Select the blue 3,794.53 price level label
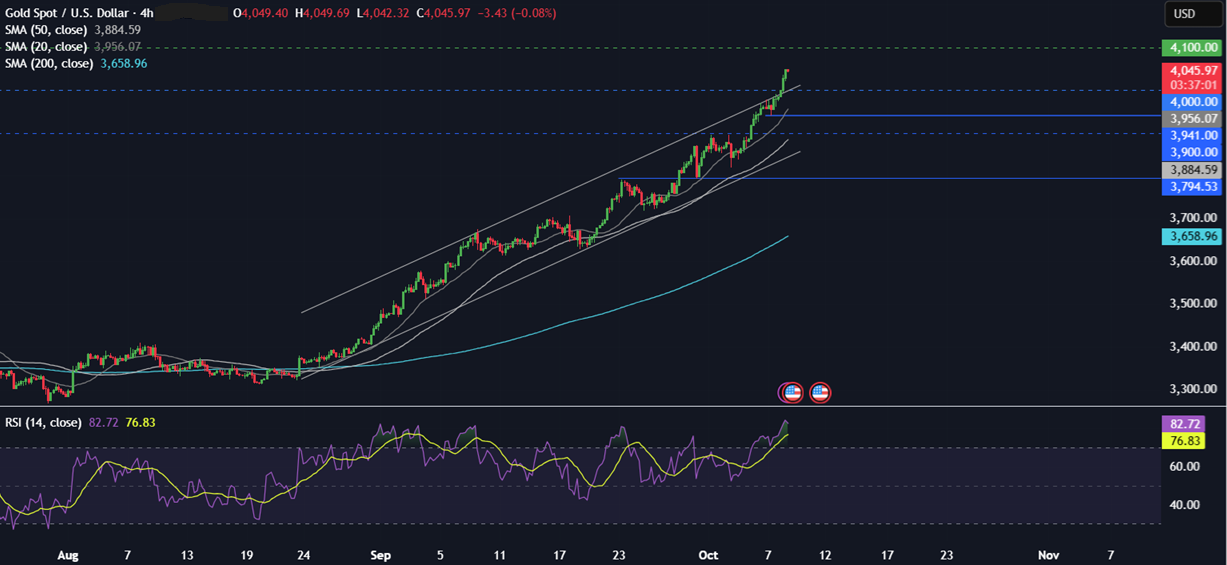Image resolution: width=1227 pixels, height=565 pixels. [1190, 186]
